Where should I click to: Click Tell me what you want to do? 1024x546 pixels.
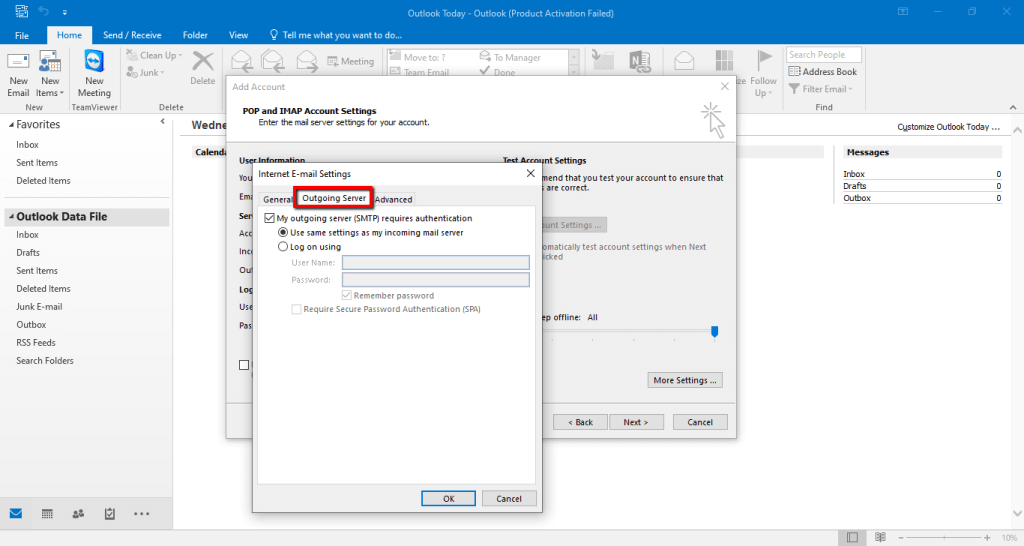[336, 35]
